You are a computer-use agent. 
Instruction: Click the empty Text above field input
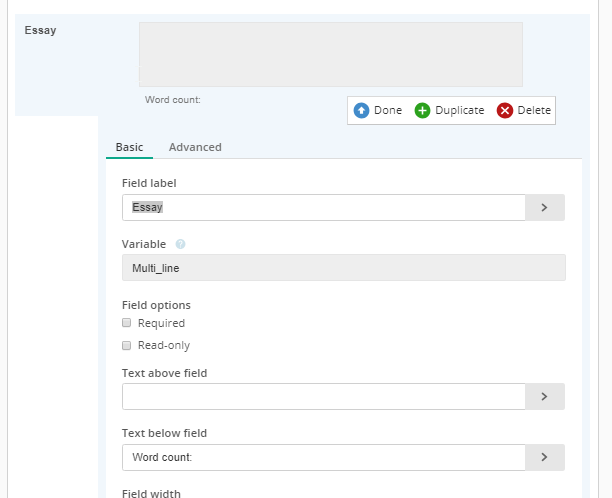(324, 397)
